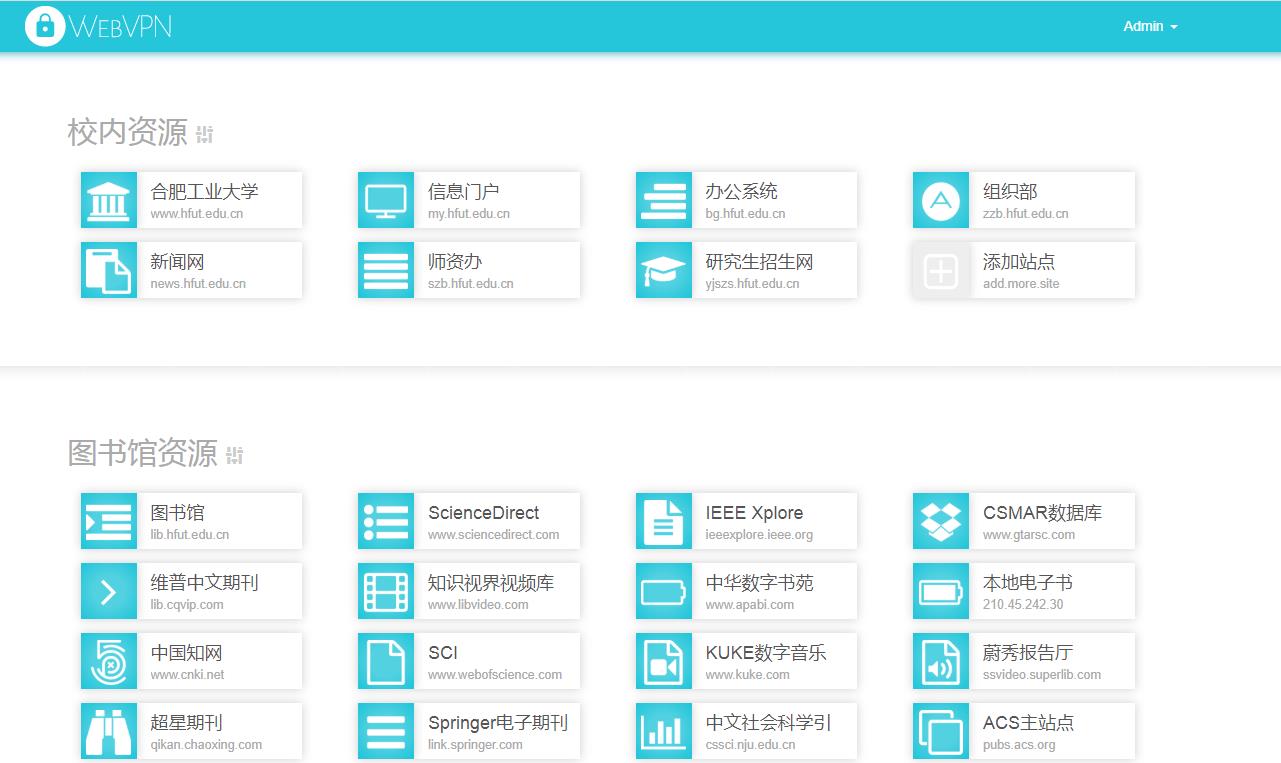This screenshot has width=1281, height=763.
Task: Open the SCI database link
Action: coord(443,652)
